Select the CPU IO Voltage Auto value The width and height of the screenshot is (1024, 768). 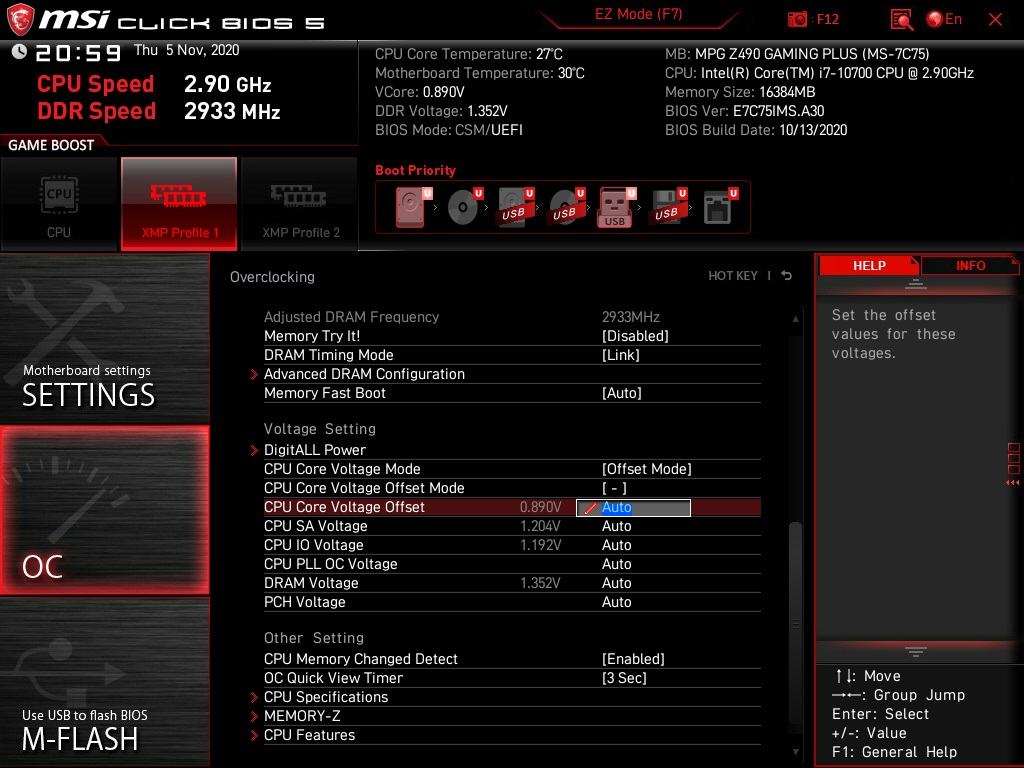[x=616, y=545]
